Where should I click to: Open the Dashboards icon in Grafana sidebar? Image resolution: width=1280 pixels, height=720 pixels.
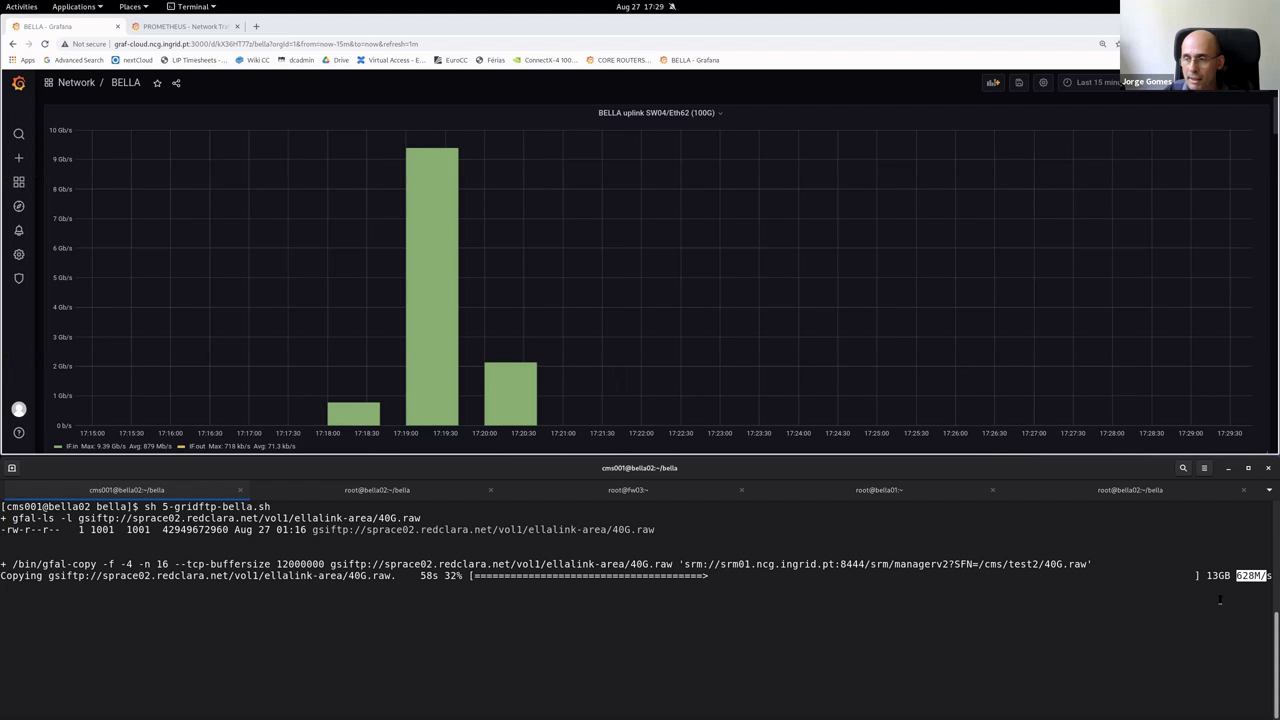[x=18, y=182]
